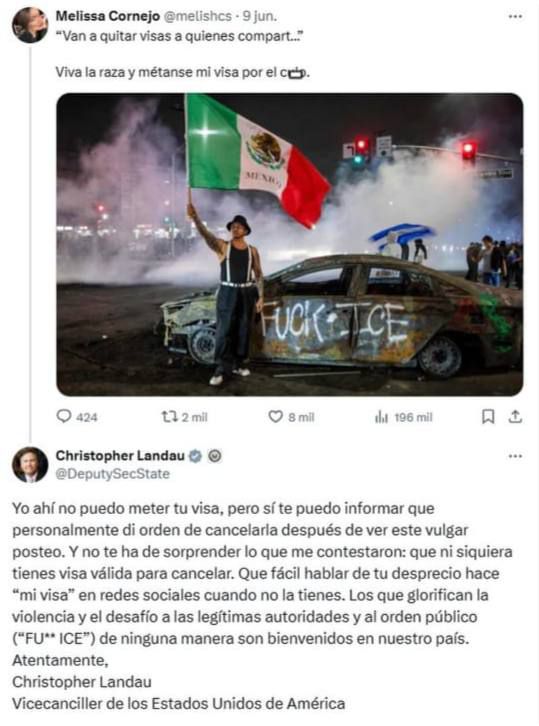
Task: Expand the quoted text "Van a quitar visas"
Action: pos(180,36)
